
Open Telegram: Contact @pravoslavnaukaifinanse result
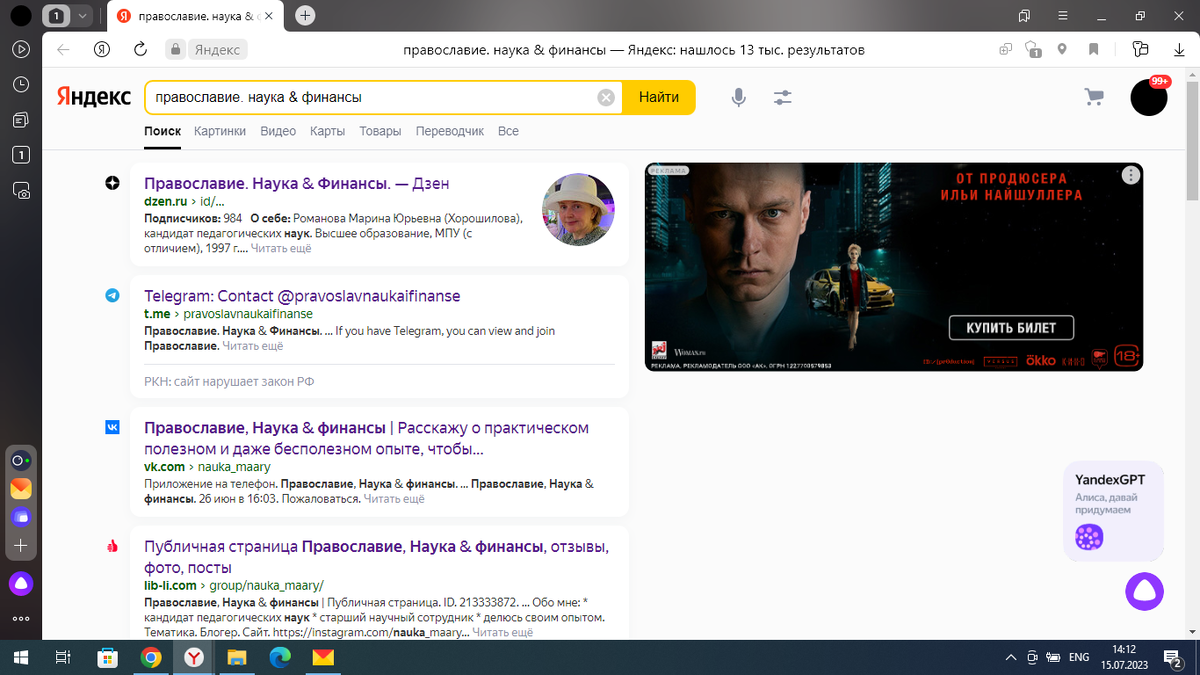click(x=302, y=296)
